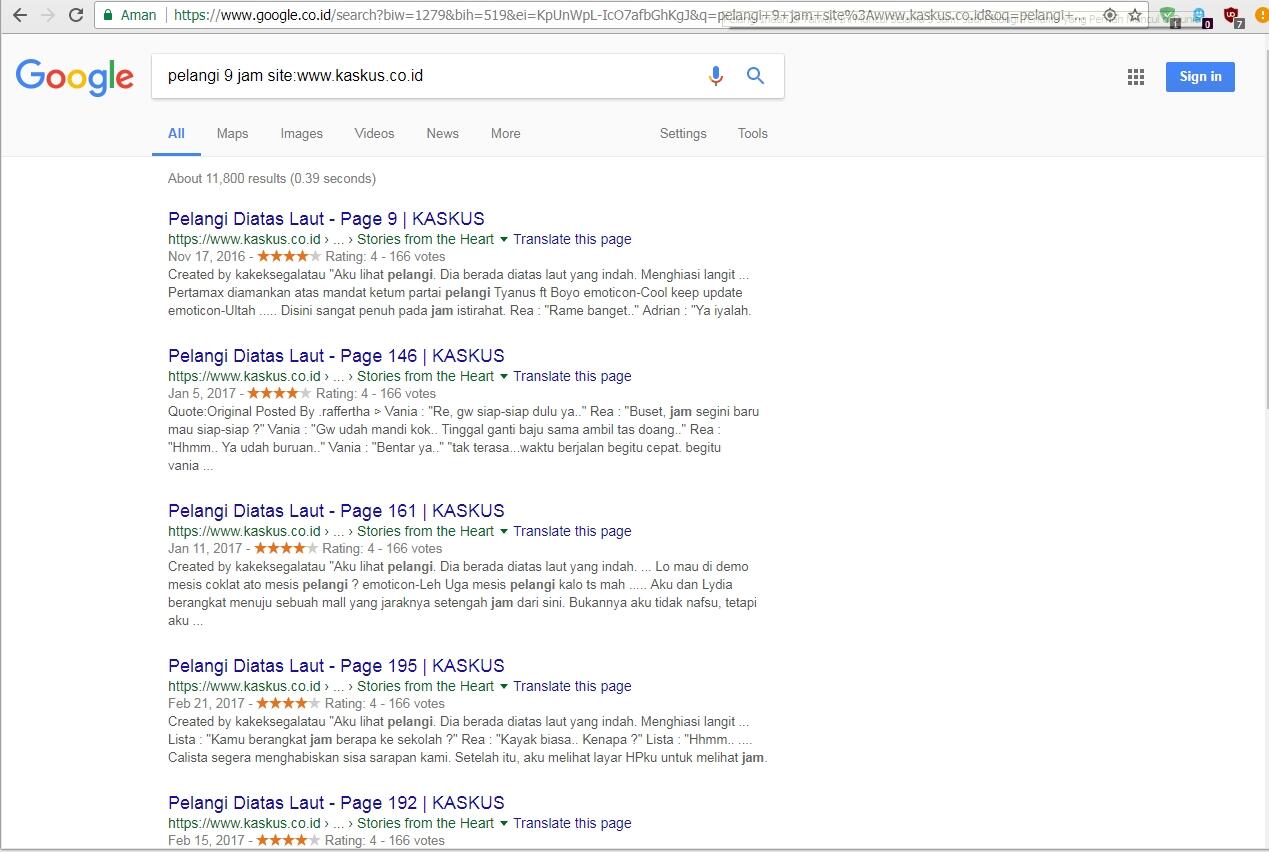Click the star rating of Nov 17, 2016 result
This screenshot has width=1269, height=852.
[x=289, y=257]
